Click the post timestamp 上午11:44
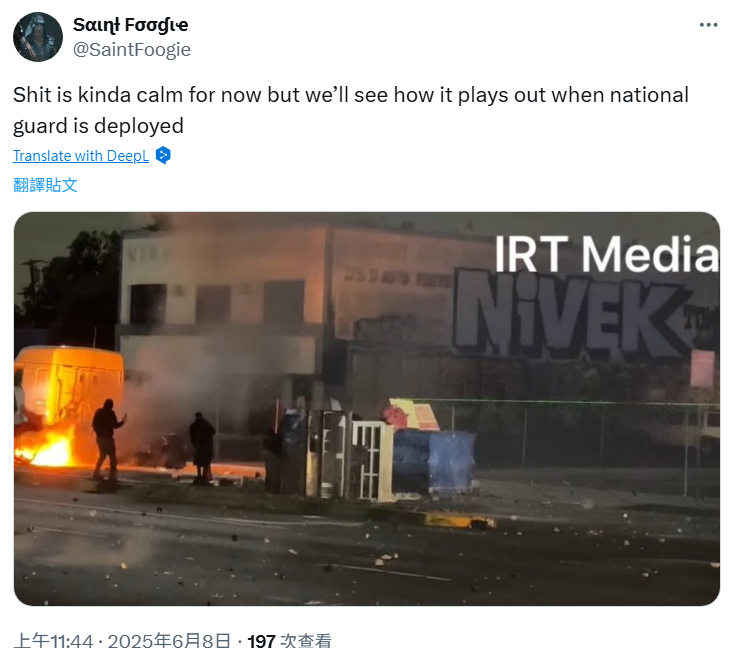Viewport: 733px width, 648px height. click(x=53, y=640)
